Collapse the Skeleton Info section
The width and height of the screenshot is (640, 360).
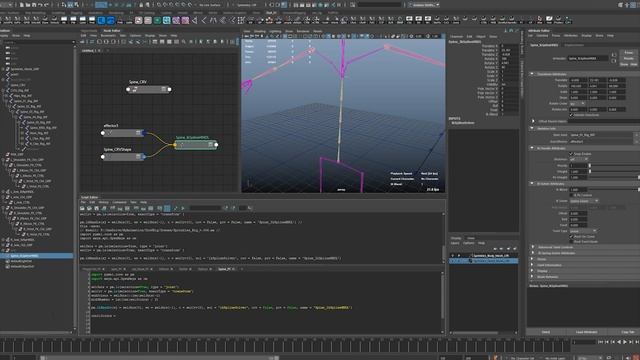click(x=532, y=129)
